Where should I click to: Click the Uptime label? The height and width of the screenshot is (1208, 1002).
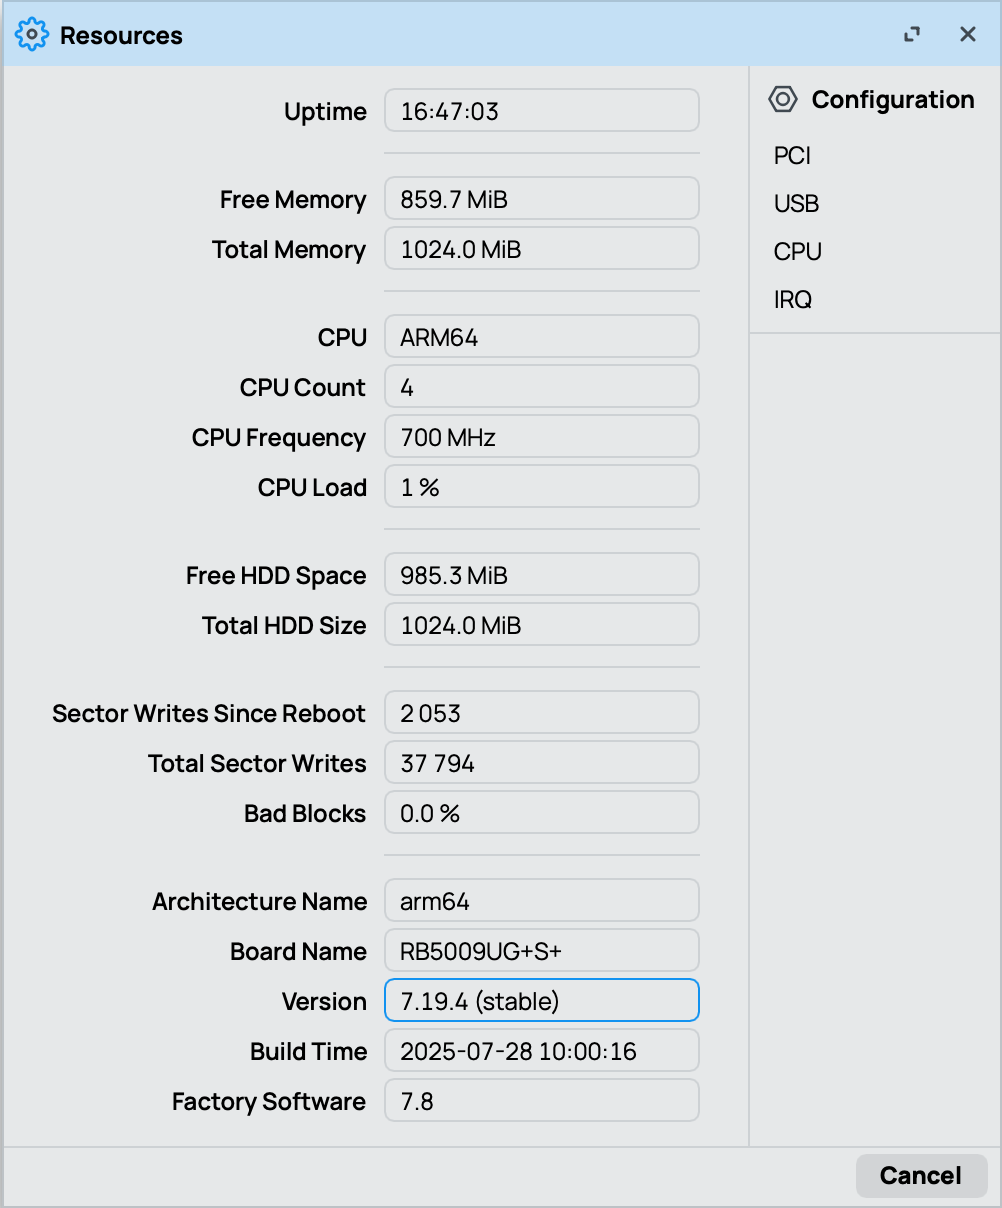pos(325,111)
